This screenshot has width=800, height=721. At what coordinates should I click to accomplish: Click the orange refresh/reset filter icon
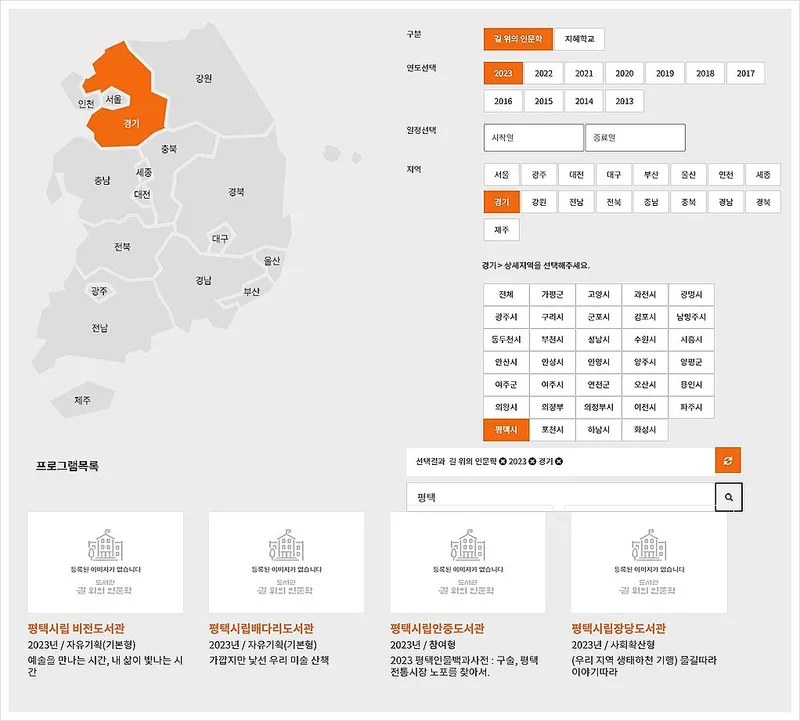click(x=728, y=460)
